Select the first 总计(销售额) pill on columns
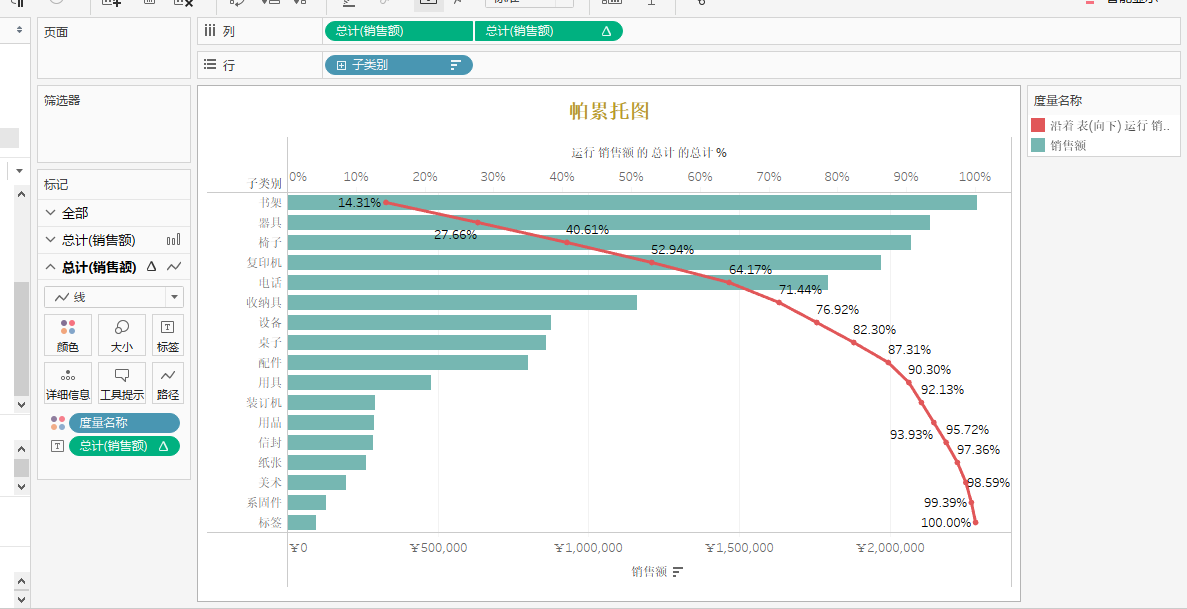The width and height of the screenshot is (1187, 609). (398, 31)
